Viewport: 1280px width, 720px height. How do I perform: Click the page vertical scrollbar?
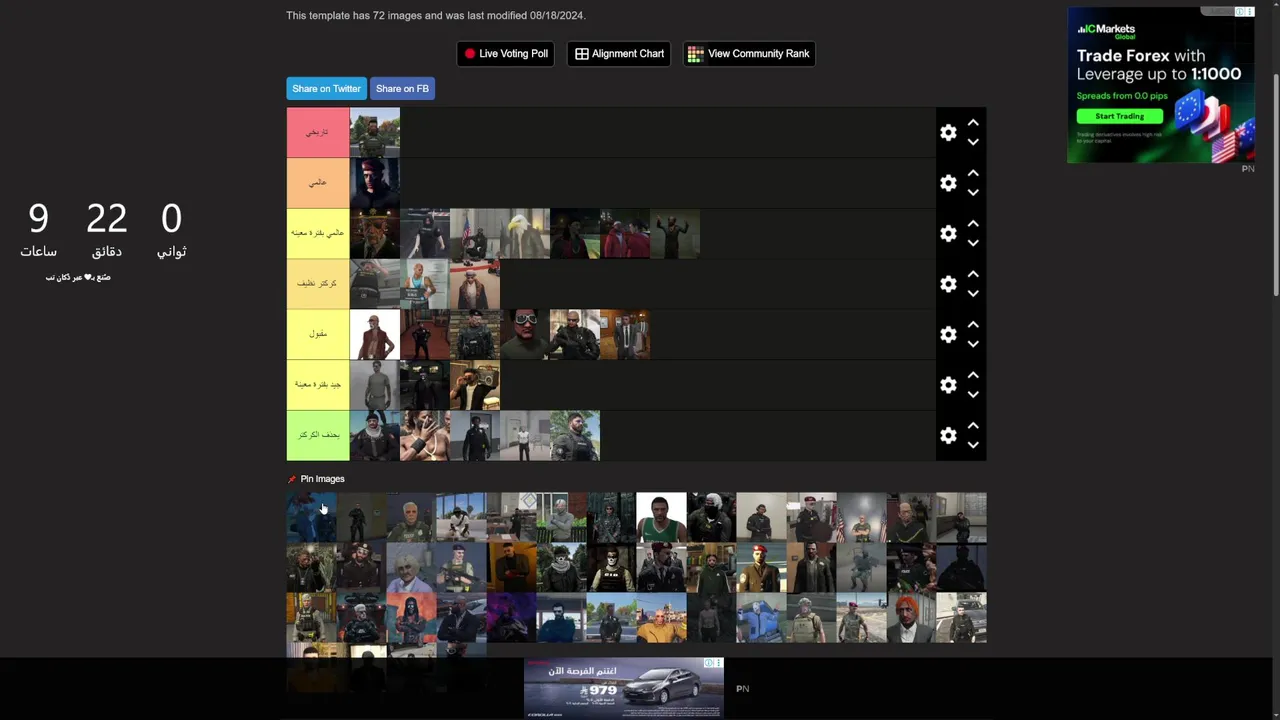(x=1275, y=185)
